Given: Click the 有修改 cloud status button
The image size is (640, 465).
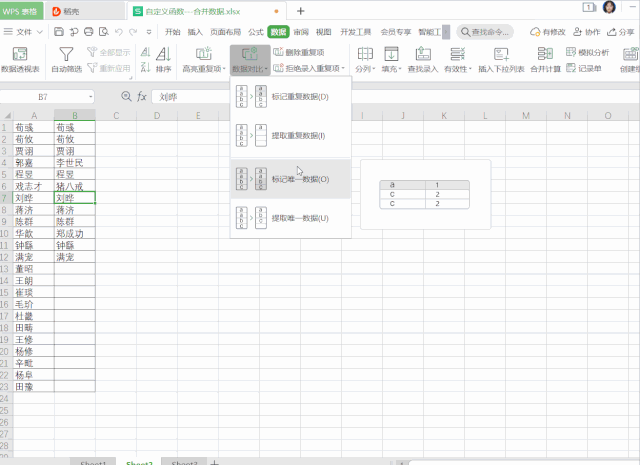Looking at the screenshot, I should pyautogui.click(x=547, y=32).
